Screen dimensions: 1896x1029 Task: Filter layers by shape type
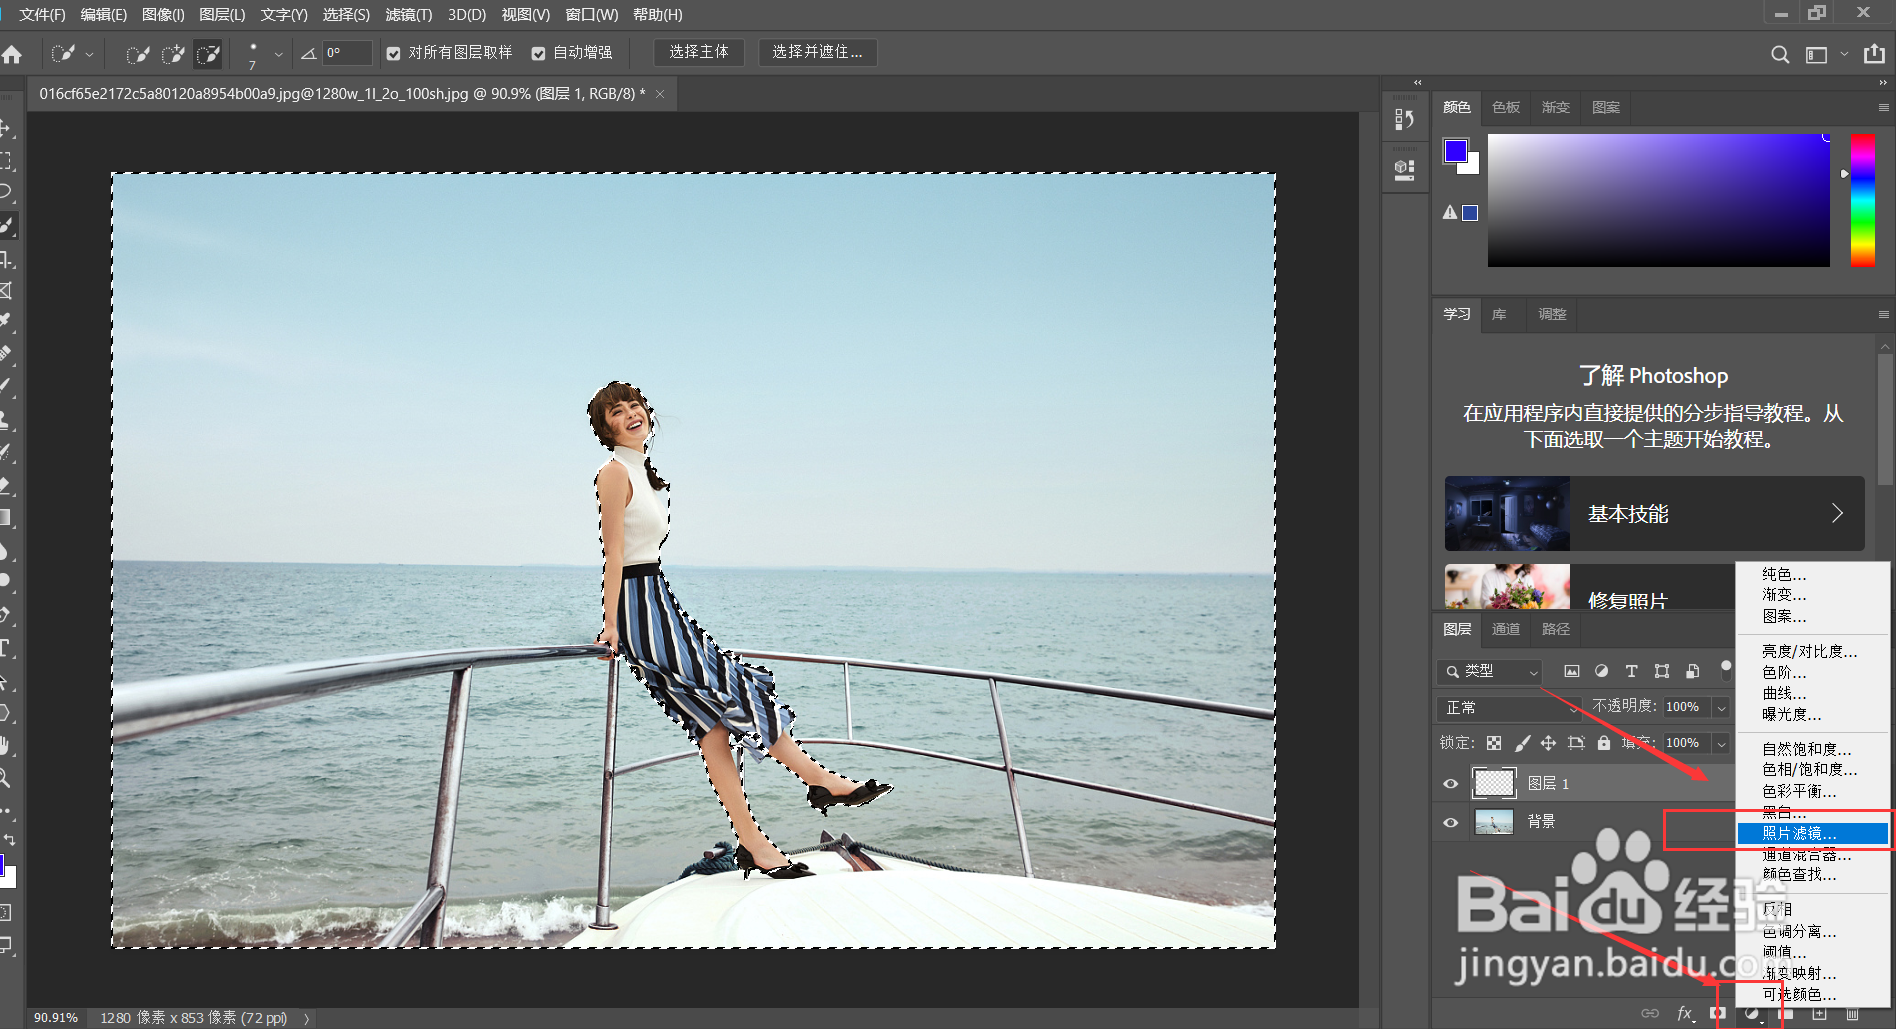1662,671
